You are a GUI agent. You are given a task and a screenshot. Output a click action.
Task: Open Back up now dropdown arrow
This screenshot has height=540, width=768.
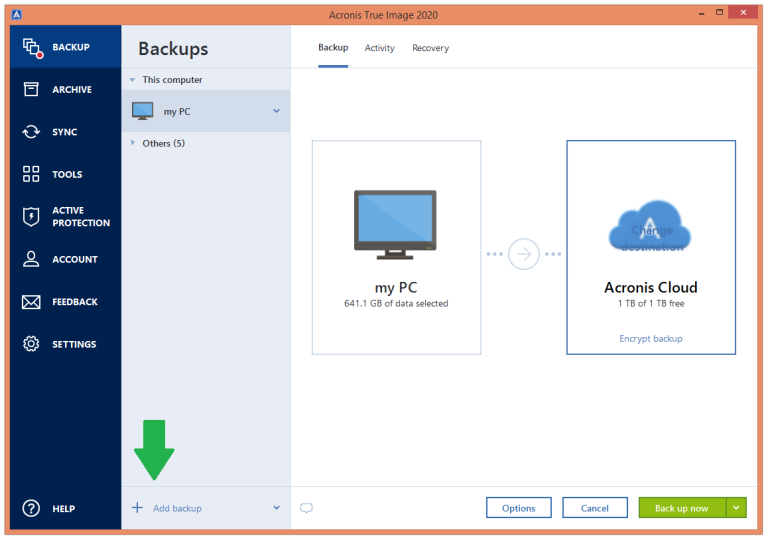pyautogui.click(x=737, y=508)
